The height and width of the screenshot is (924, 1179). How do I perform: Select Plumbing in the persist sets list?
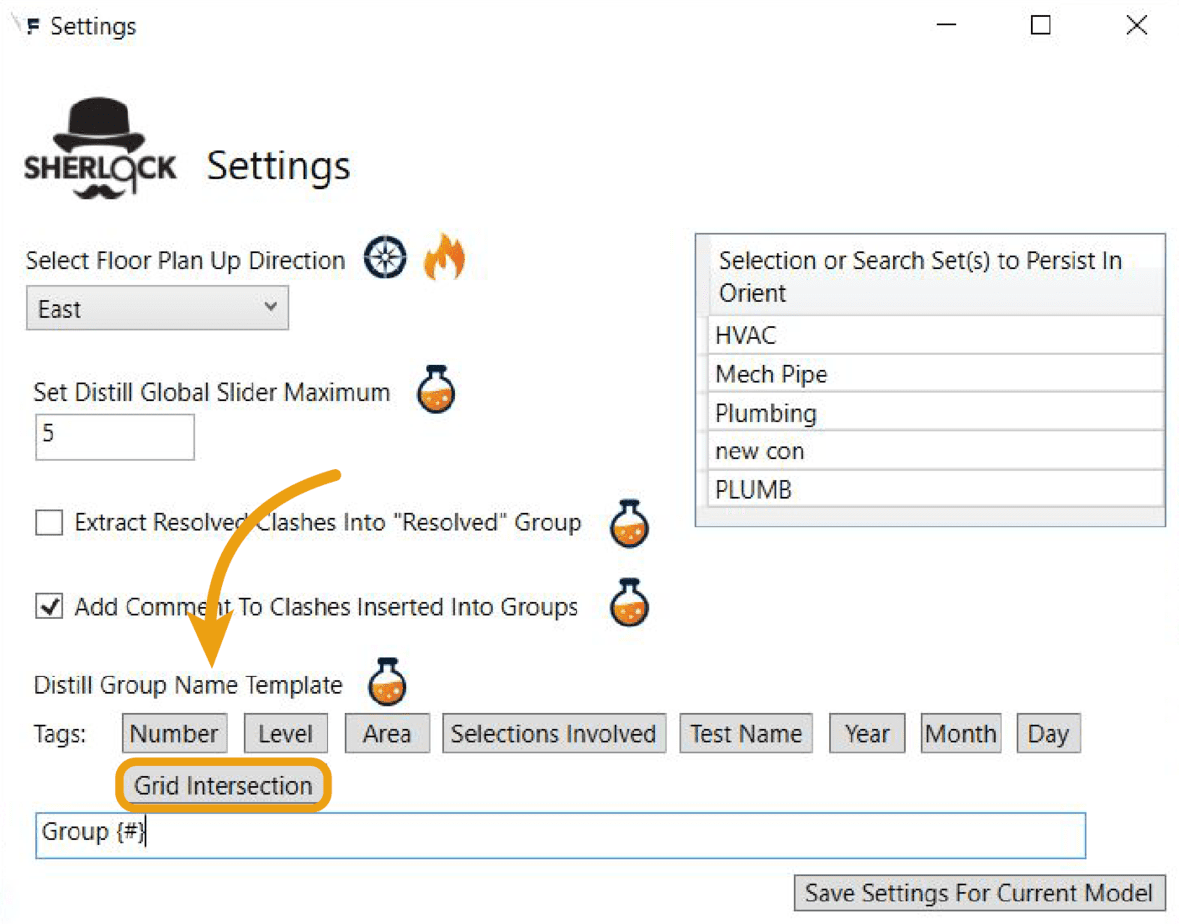point(935,413)
